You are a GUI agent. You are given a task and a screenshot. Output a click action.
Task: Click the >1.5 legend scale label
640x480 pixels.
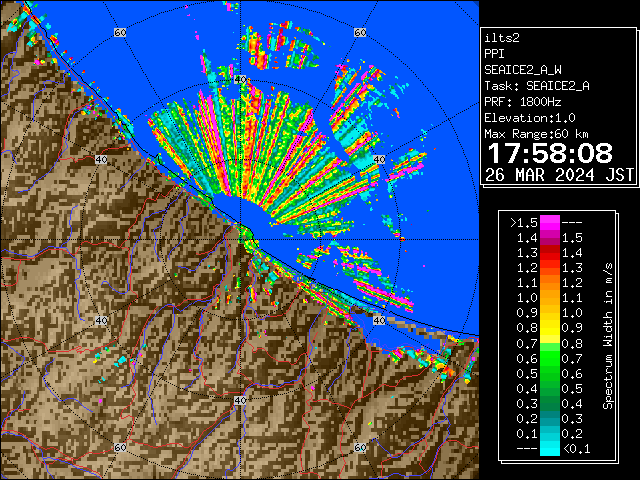coord(524,223)
